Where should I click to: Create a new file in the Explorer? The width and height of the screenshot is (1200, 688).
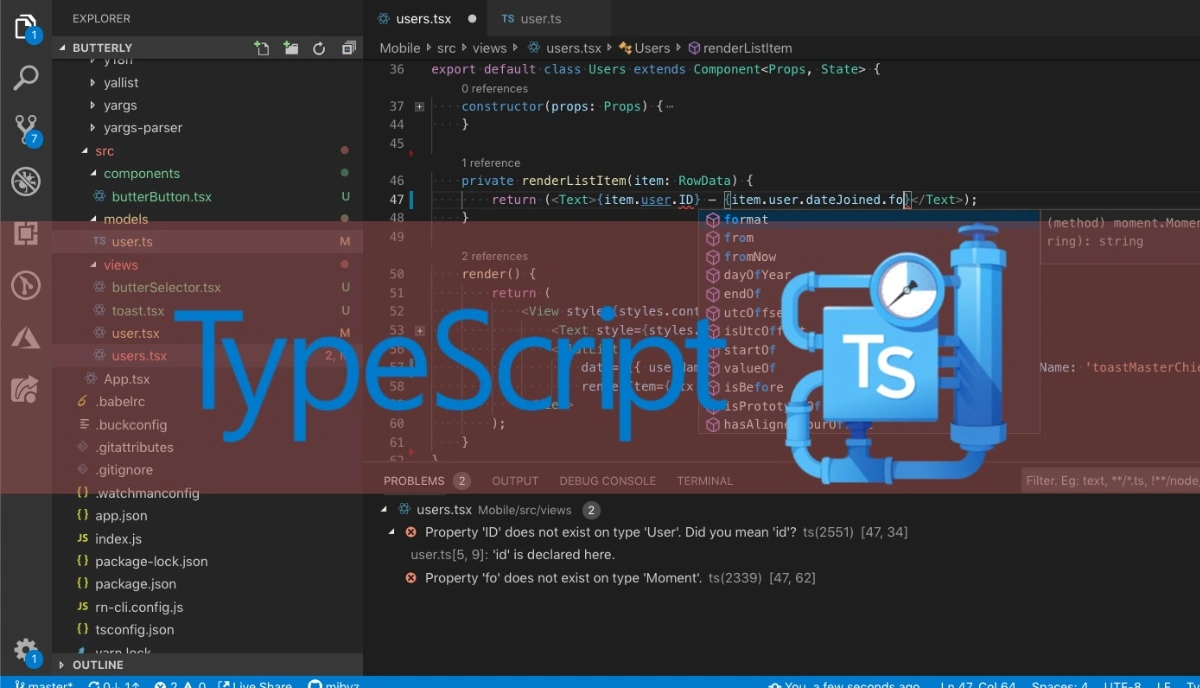coord(261,47)
